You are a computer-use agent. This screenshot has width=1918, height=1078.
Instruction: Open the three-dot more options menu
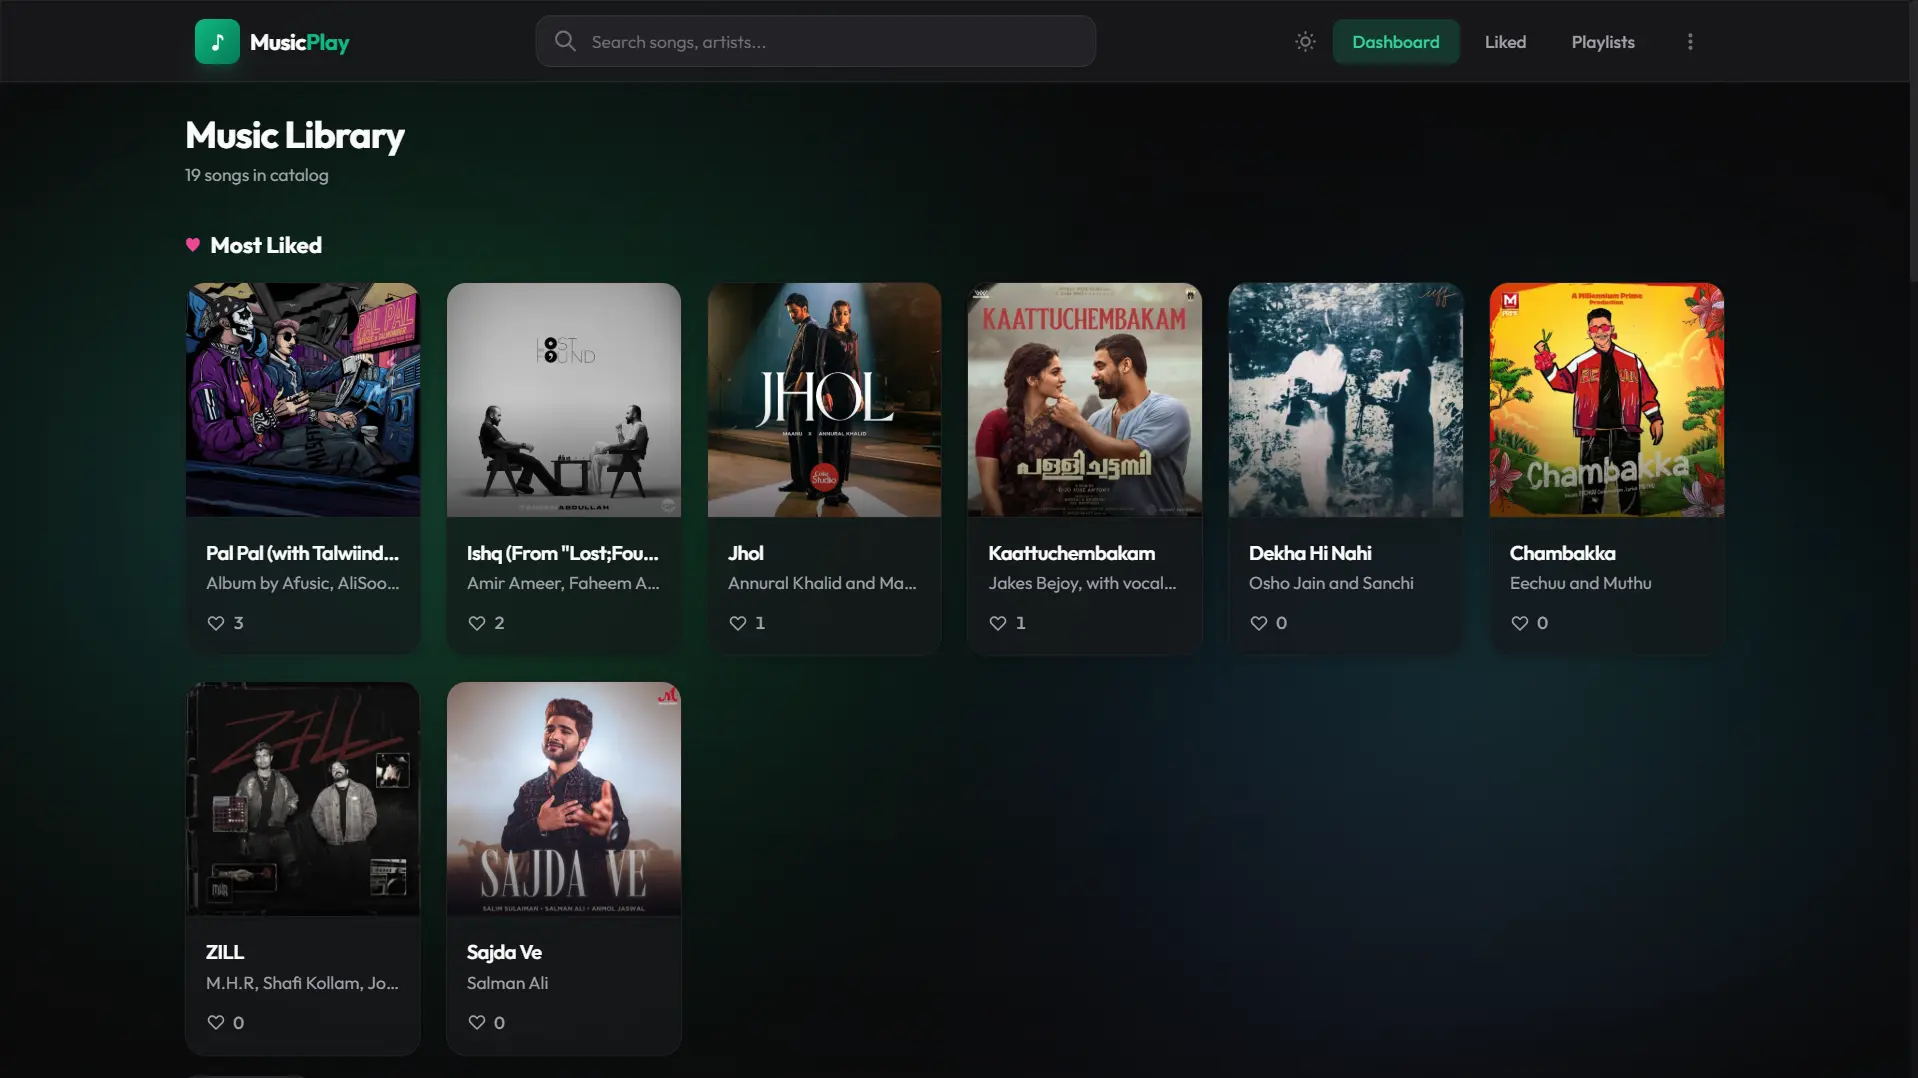point(1690,42)
